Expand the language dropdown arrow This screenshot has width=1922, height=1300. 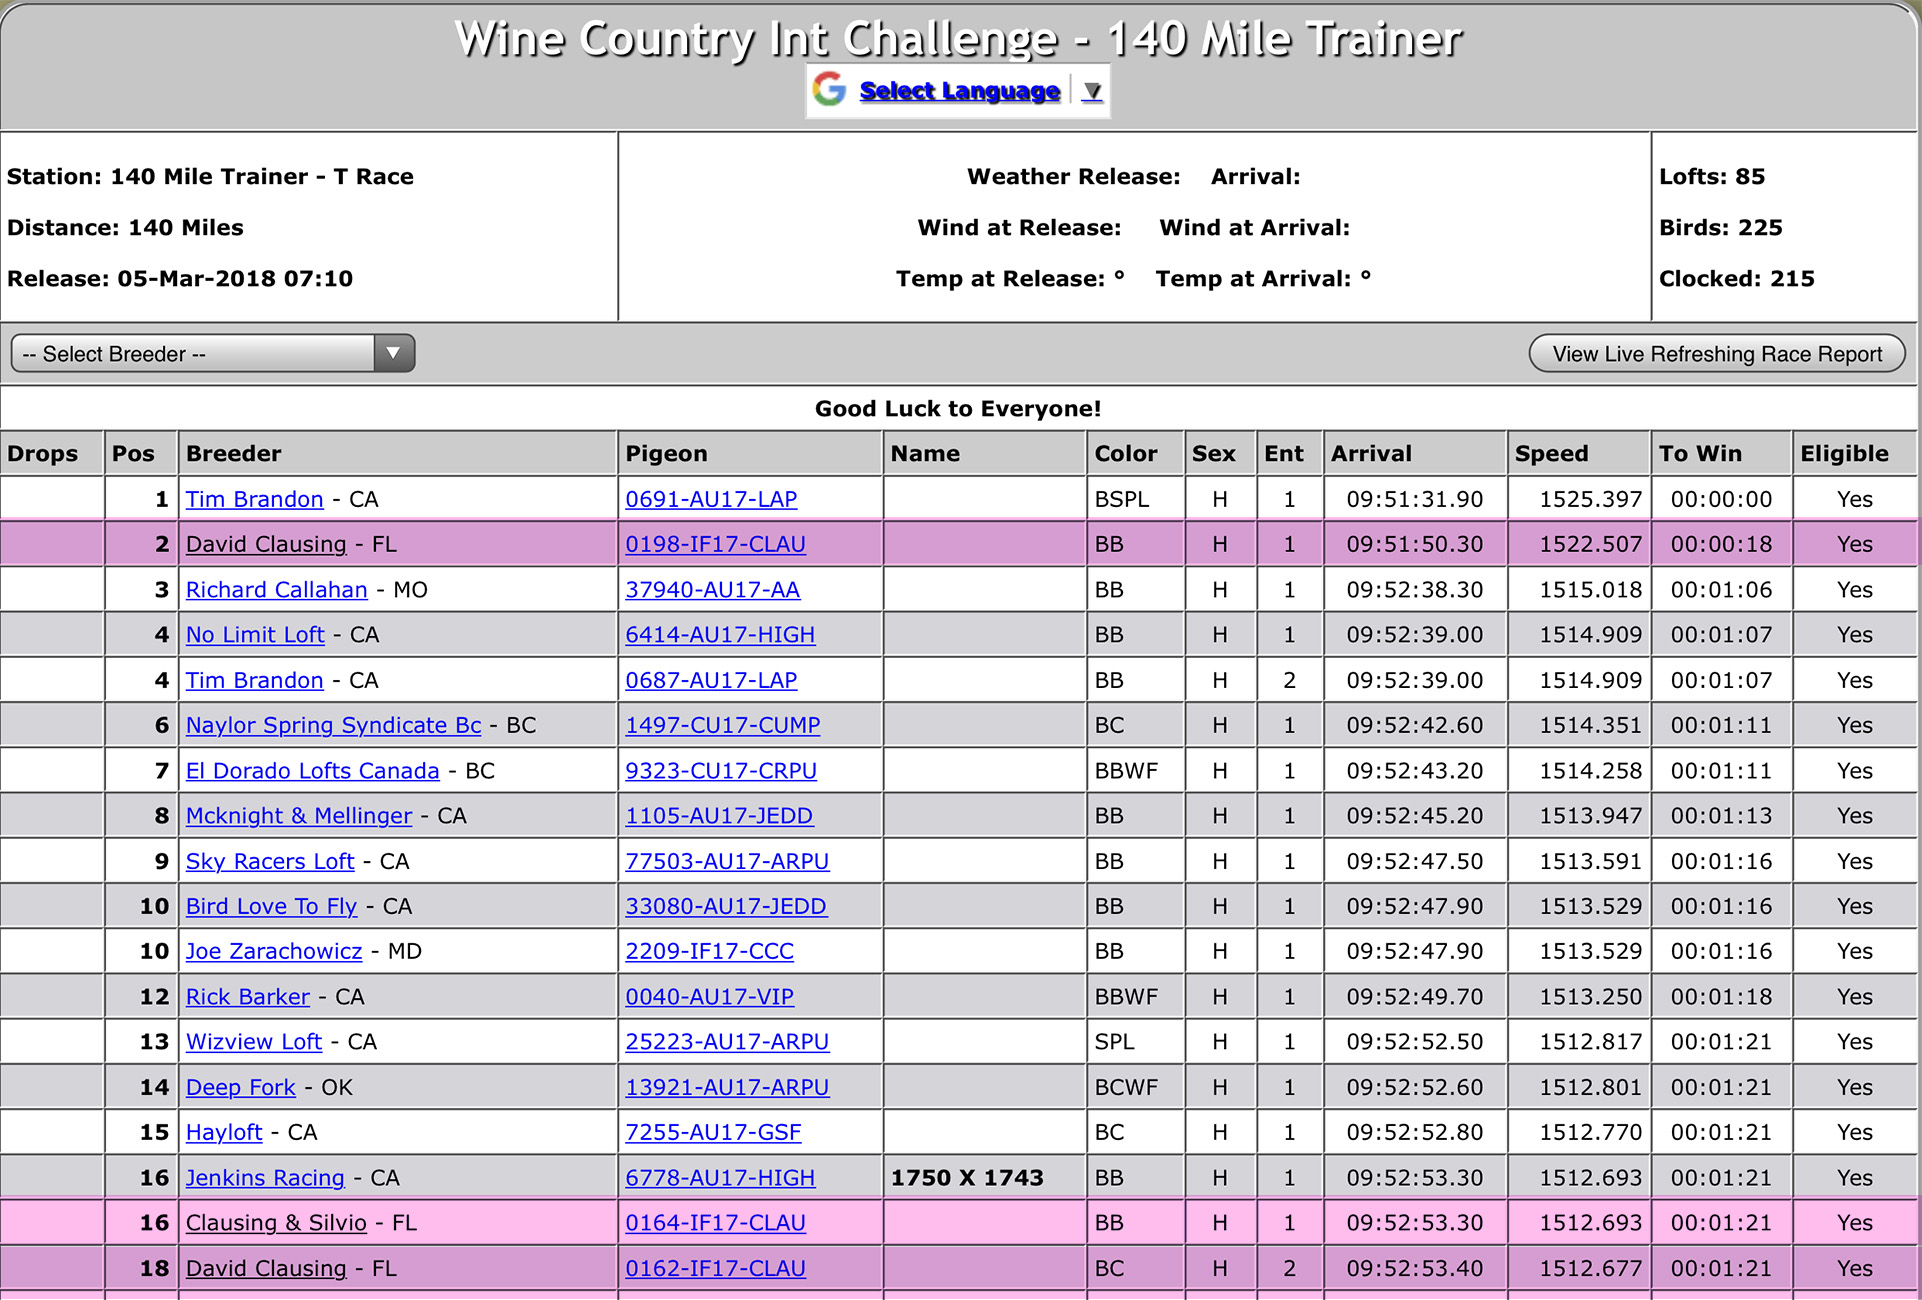(1092, 91)
